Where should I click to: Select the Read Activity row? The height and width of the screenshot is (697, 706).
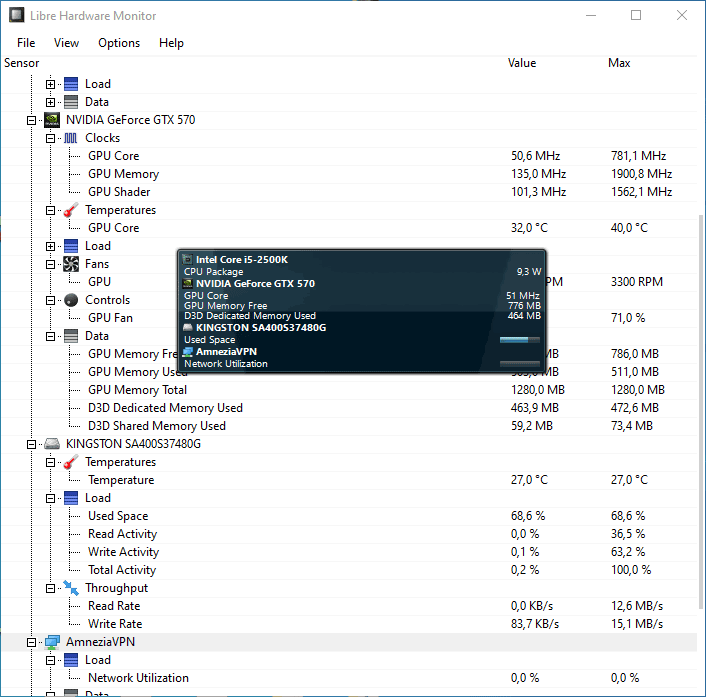[x=349, y=534]
